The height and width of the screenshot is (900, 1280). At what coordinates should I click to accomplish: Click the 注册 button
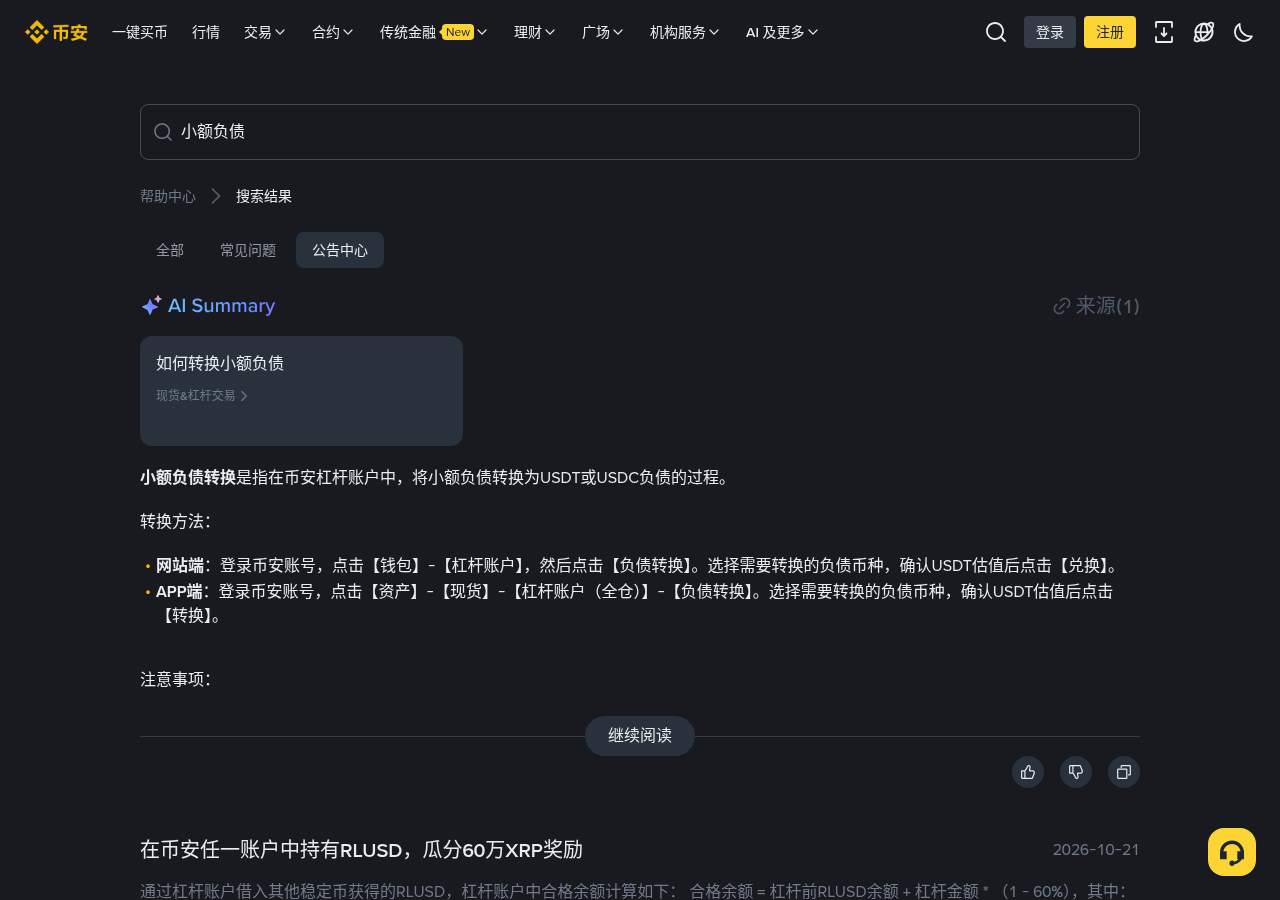(x=1110, y=32)
